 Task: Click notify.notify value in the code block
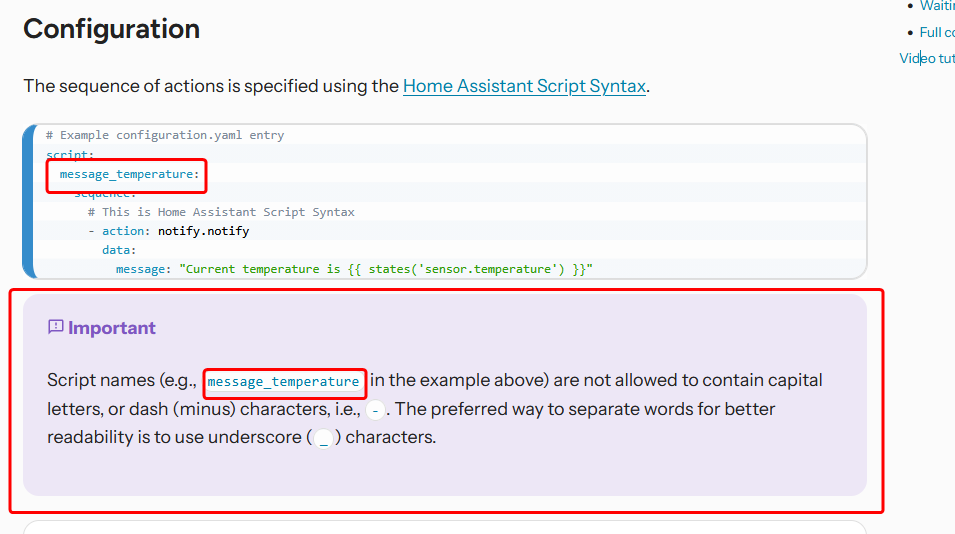[203, 231]
